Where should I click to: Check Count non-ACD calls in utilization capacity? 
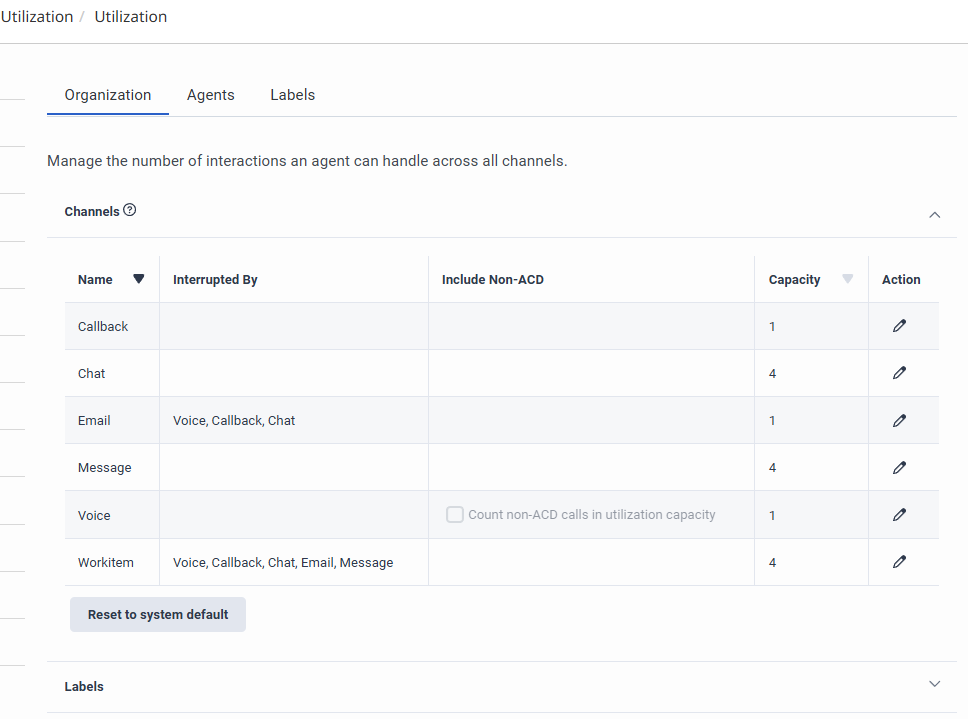point(455,515)
